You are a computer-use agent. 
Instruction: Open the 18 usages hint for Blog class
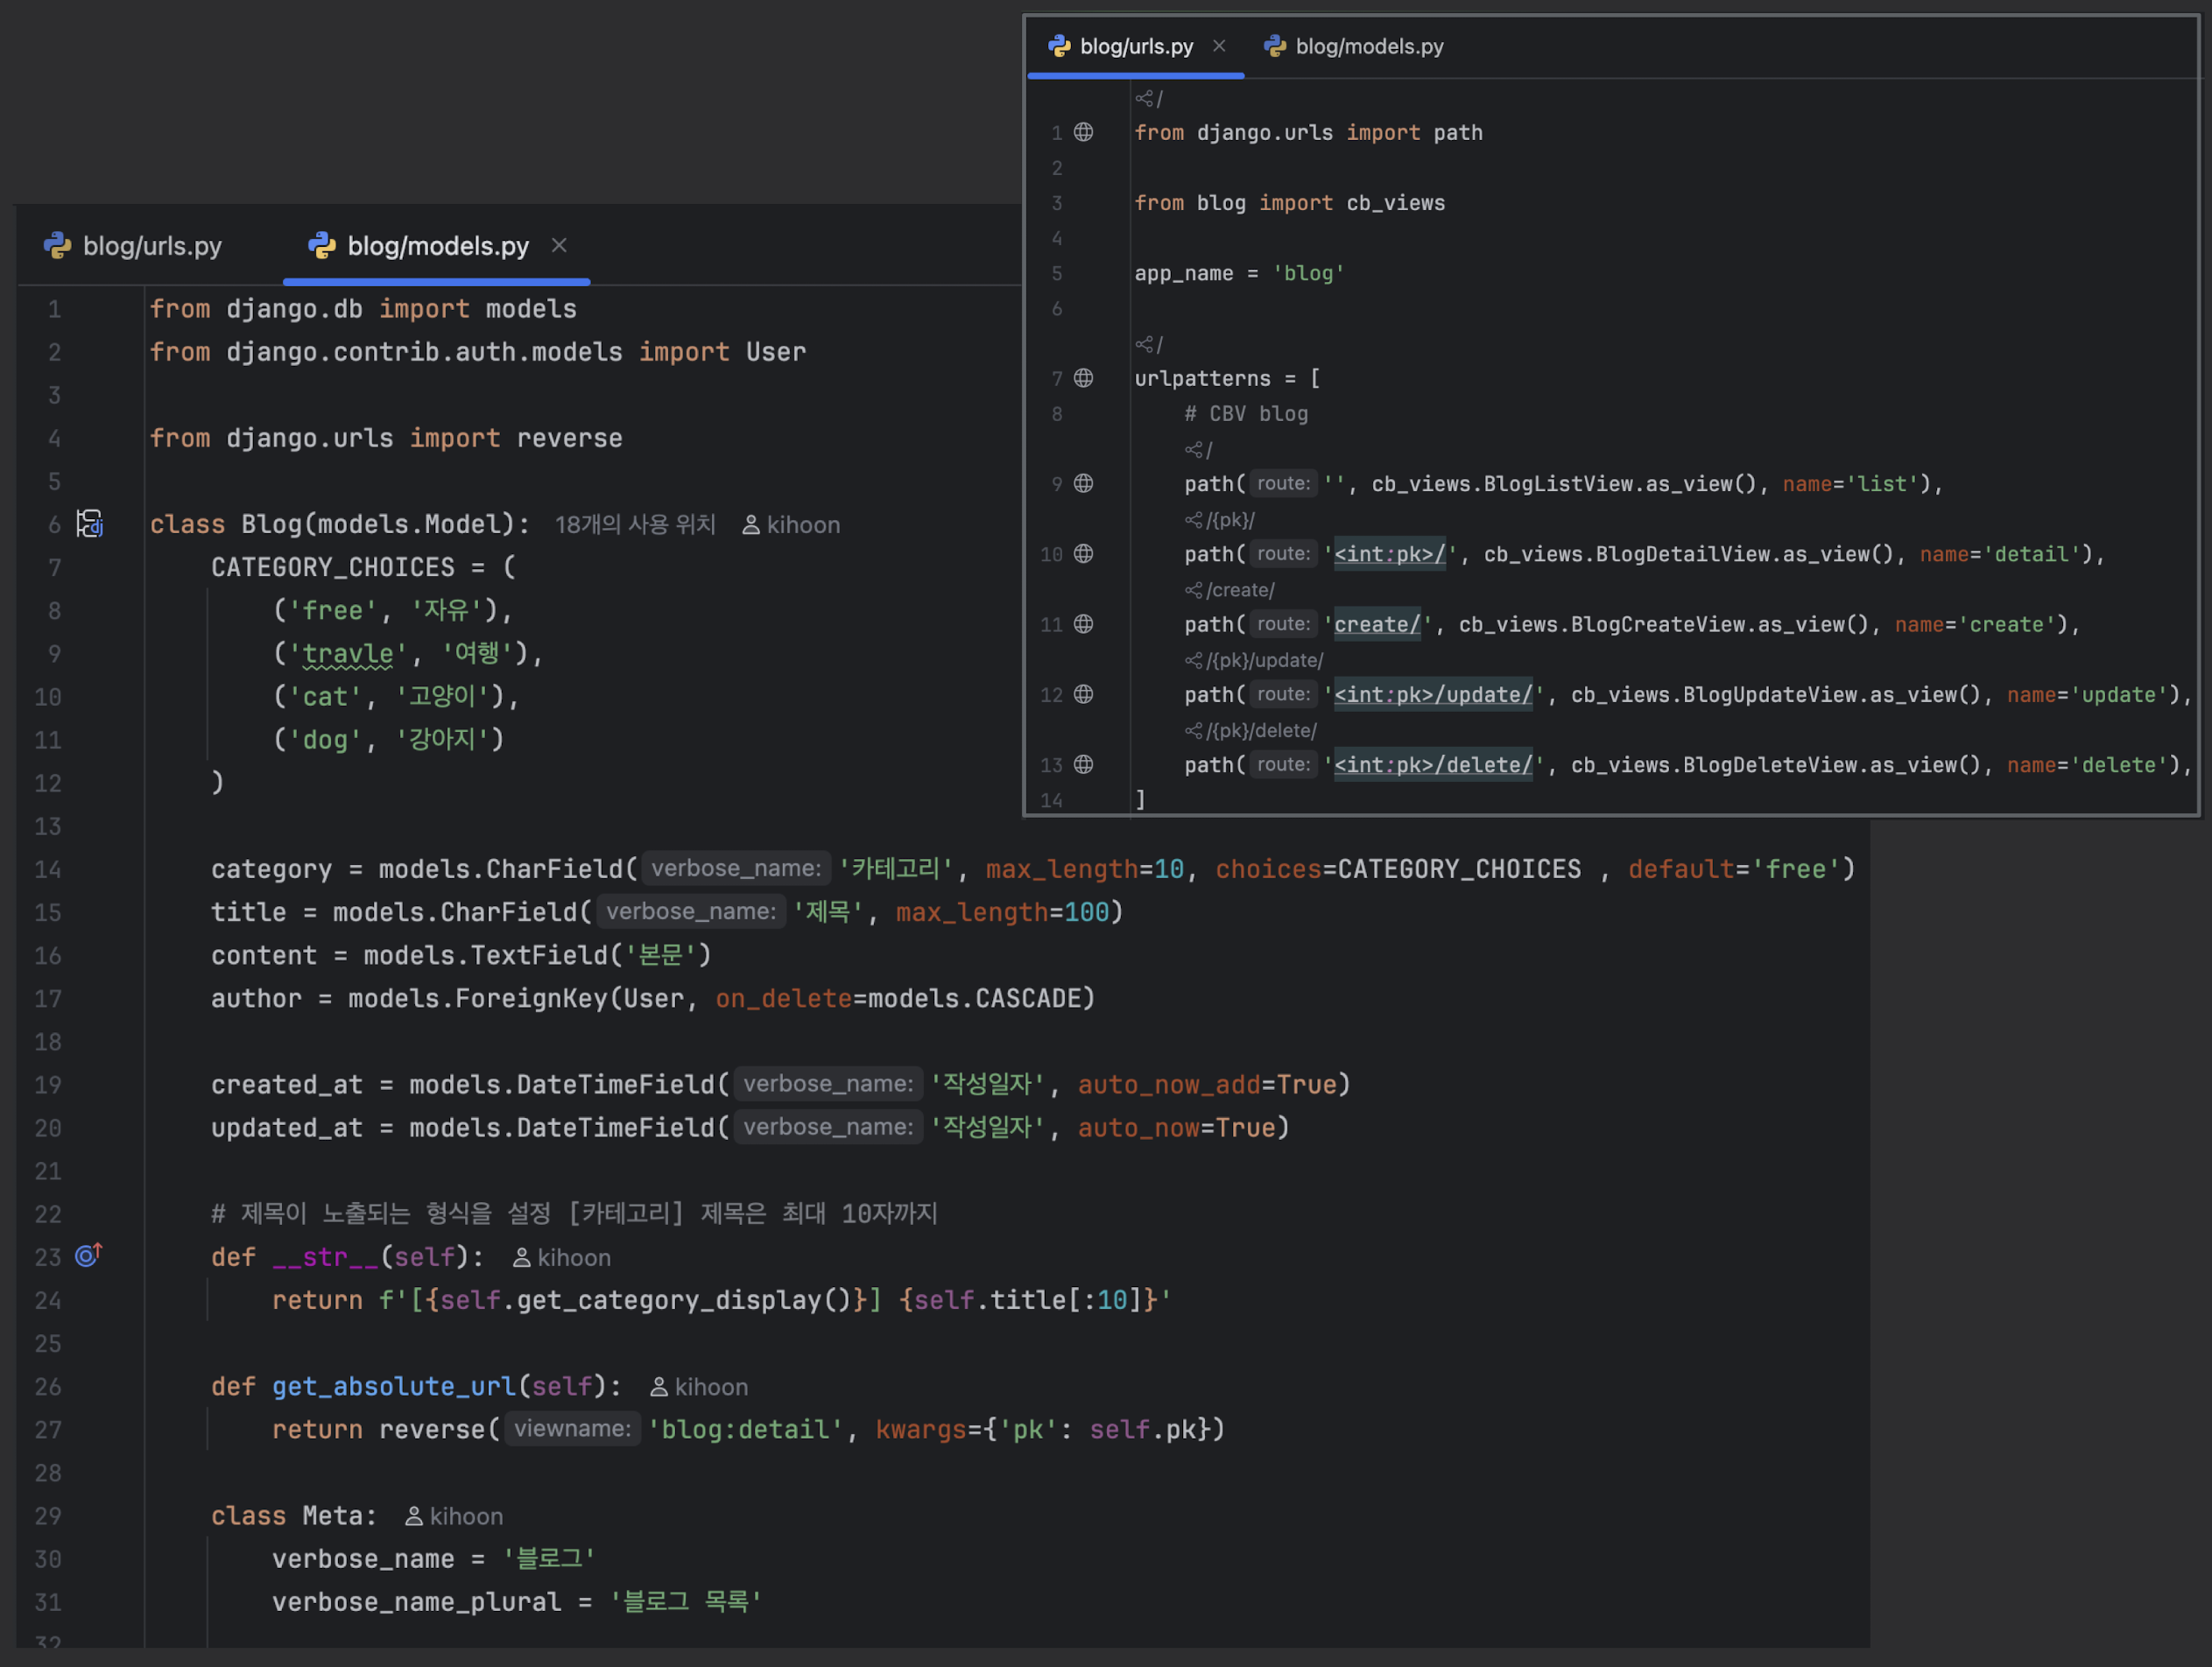pyautogui.click(x=635, y=525)
